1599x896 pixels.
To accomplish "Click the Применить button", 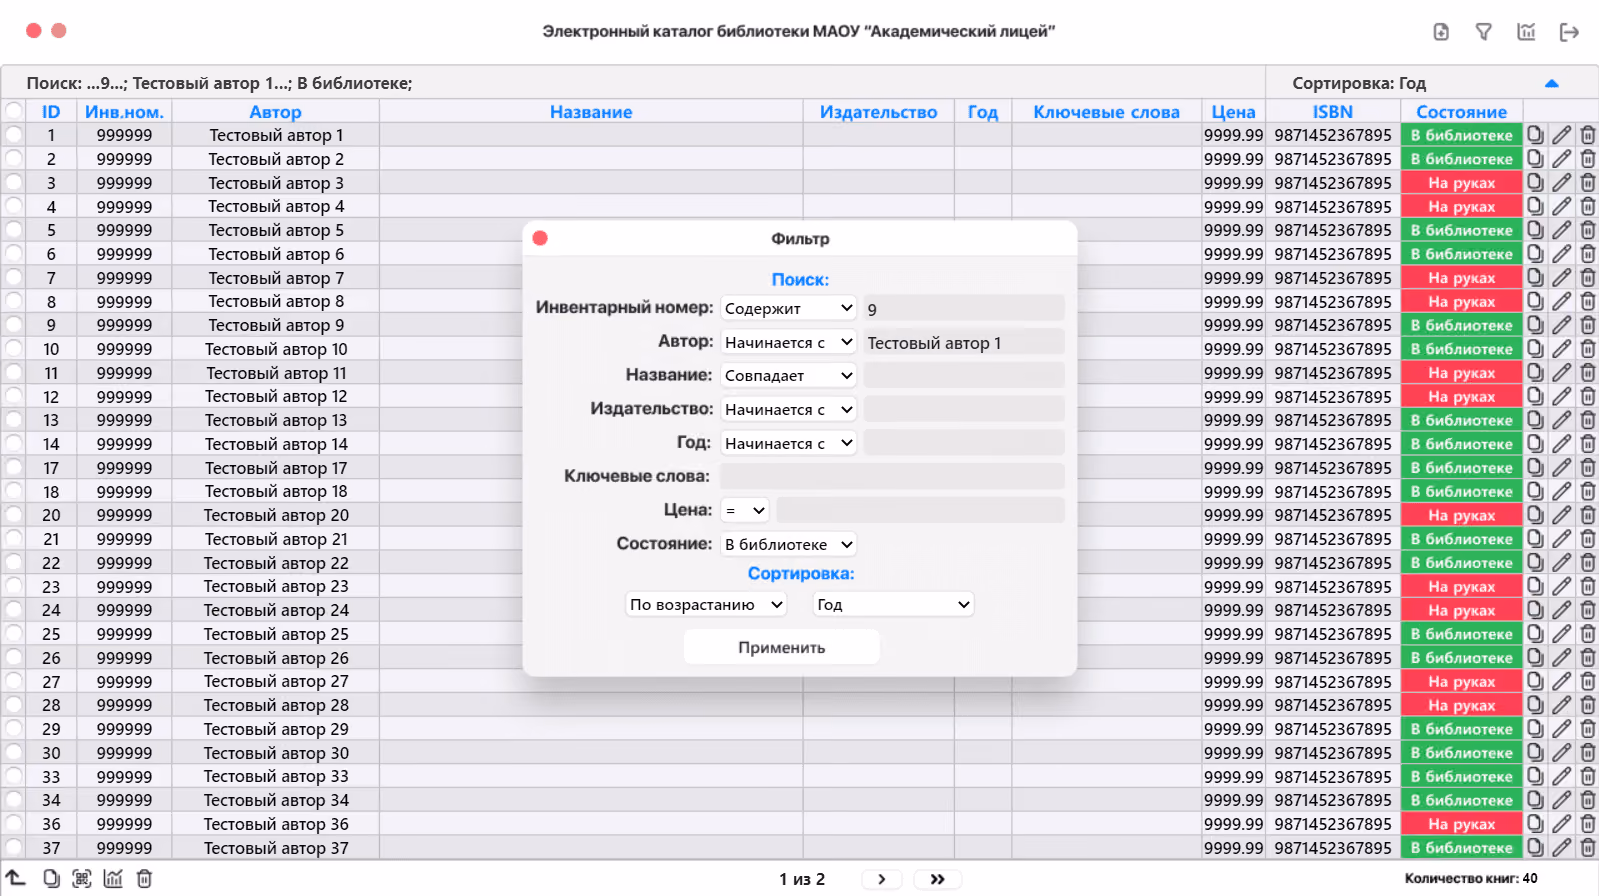I will pos(782,647).
